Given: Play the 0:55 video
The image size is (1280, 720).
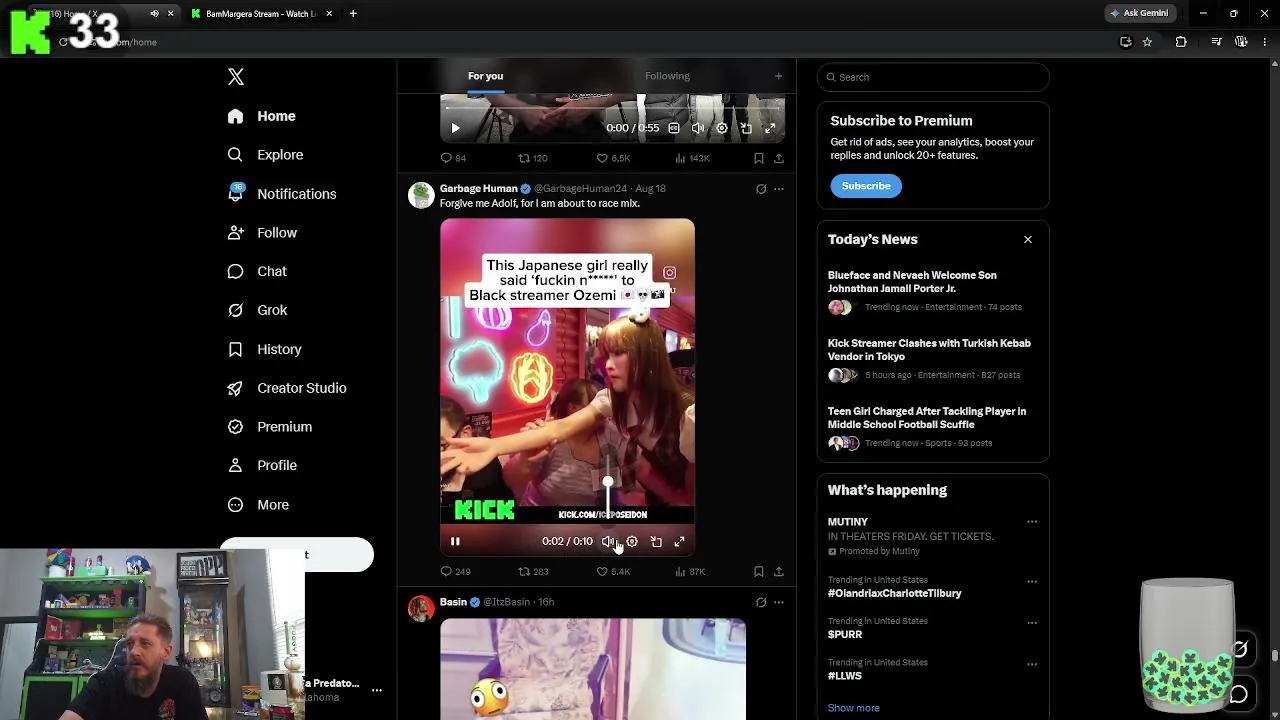Looking at the screenshot, I should pos(455,128).
